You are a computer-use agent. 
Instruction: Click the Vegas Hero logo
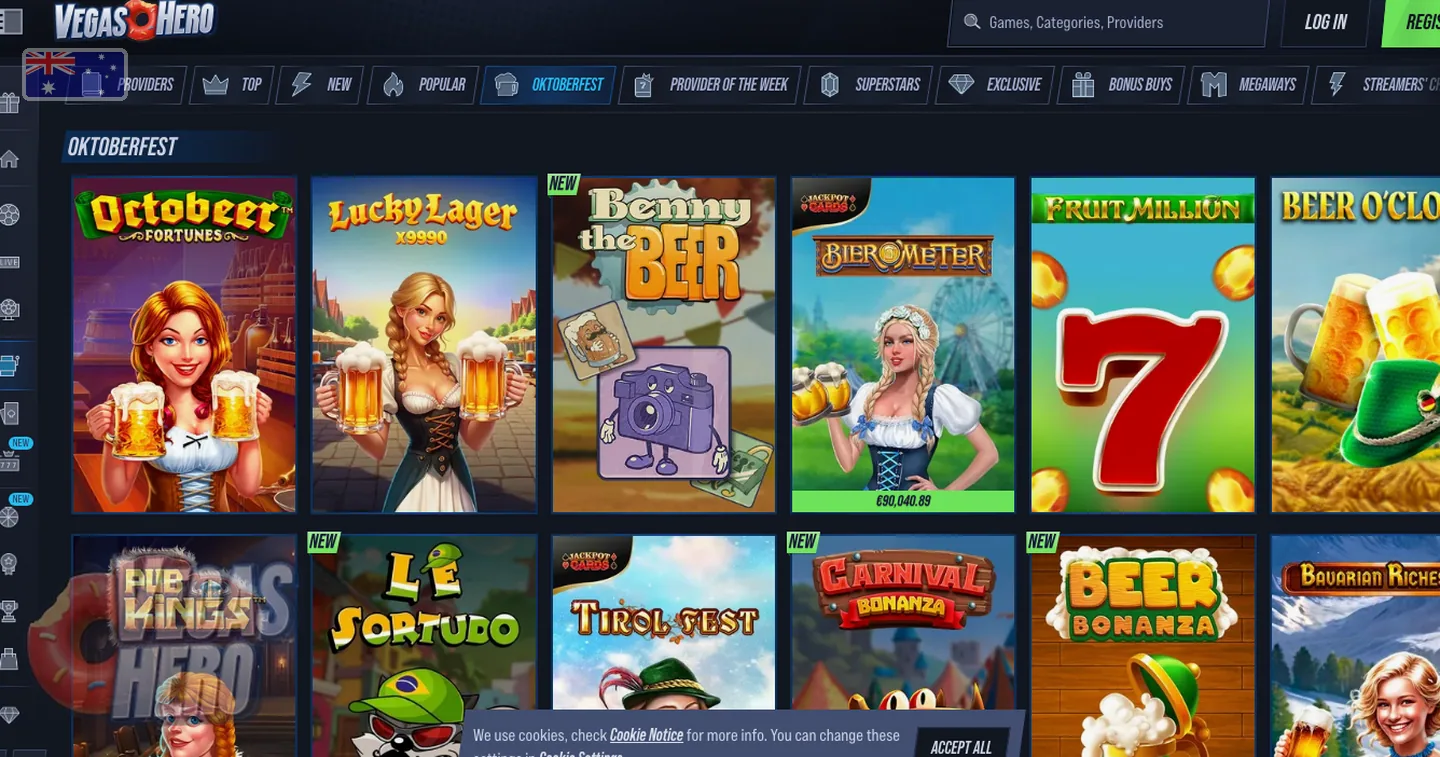pyautogui.click(x=134, y=20)
